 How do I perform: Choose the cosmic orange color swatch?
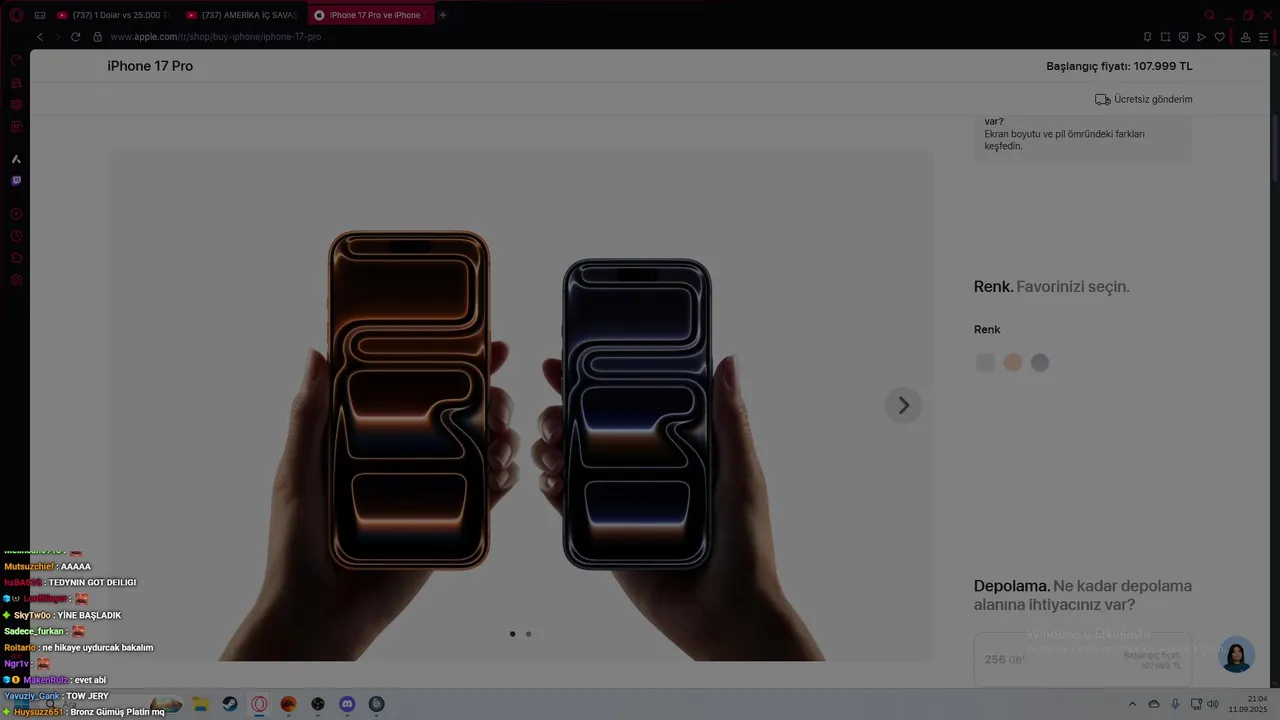pos(1013,363)
